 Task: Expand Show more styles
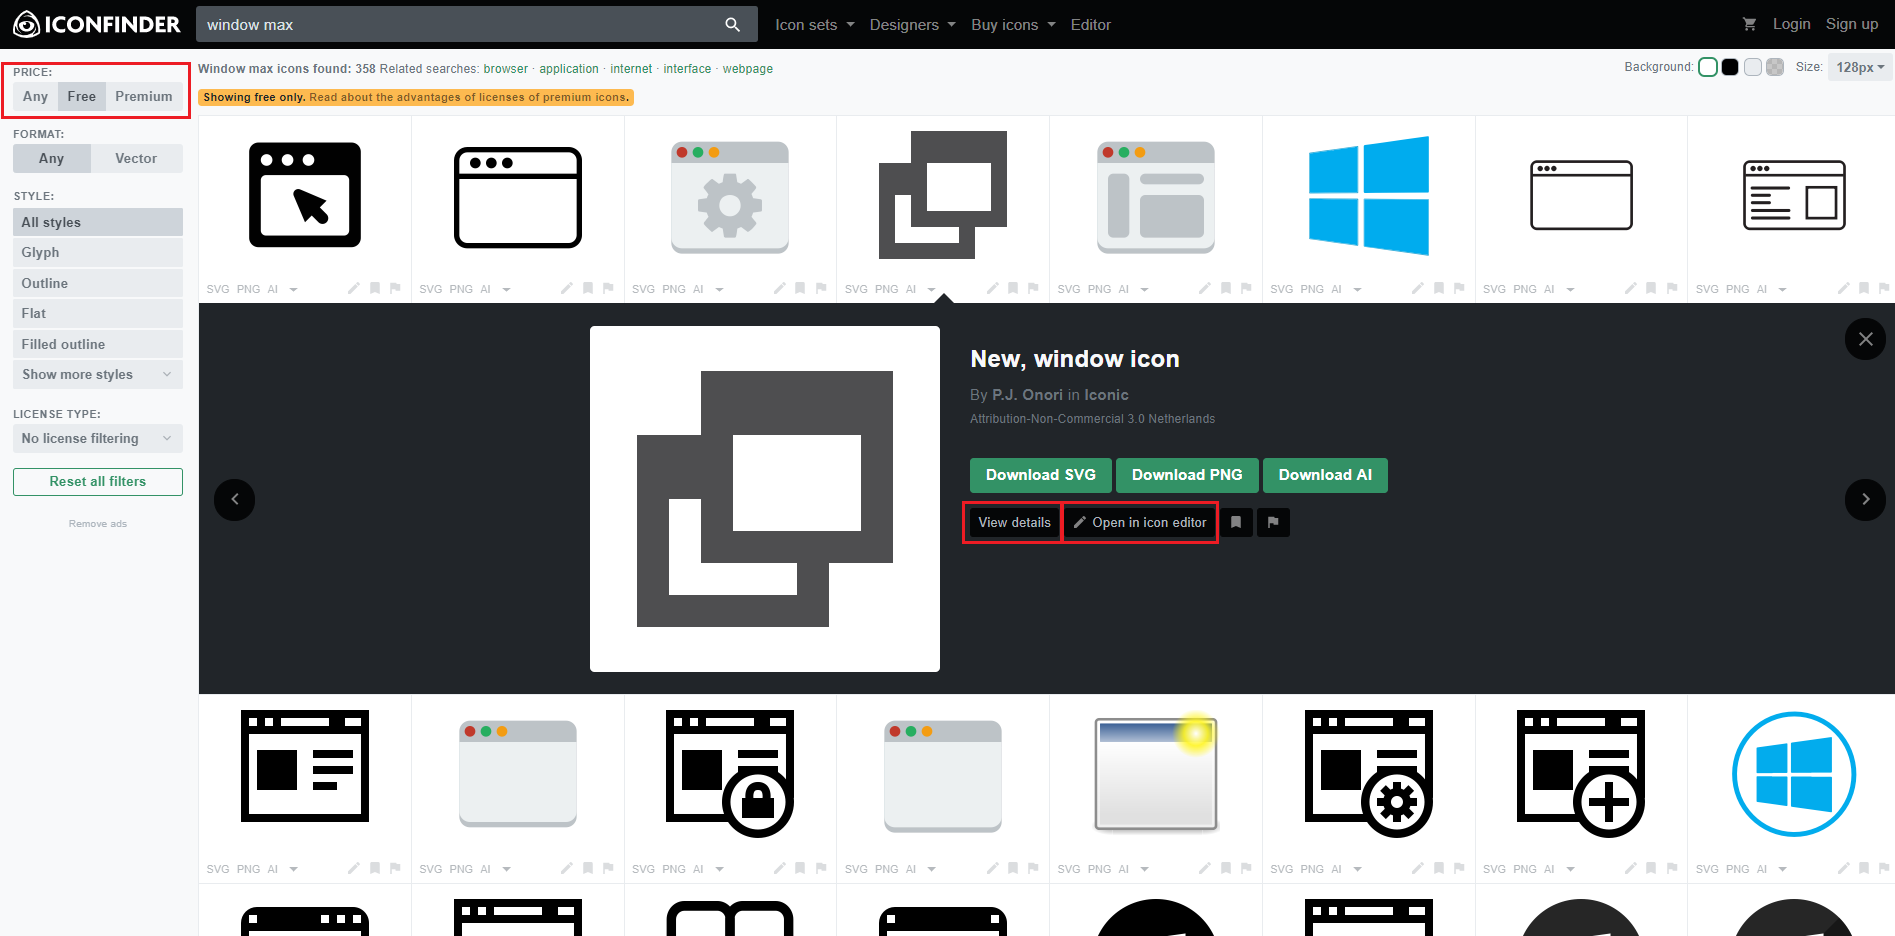click(98, 374)
